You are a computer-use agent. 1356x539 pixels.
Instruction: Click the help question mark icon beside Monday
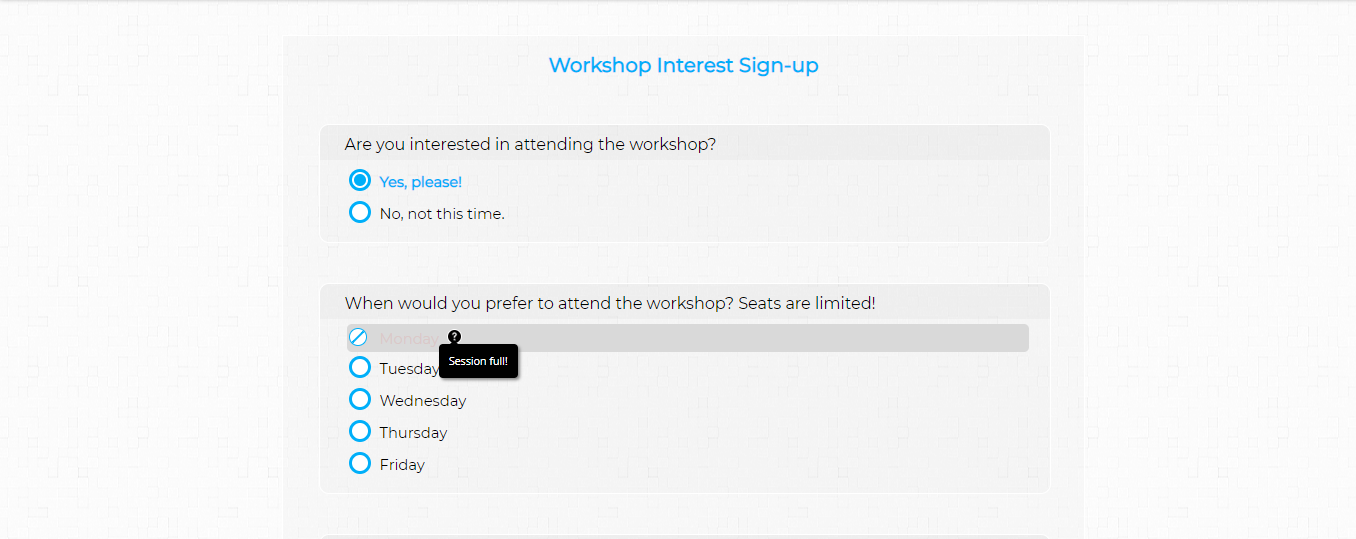tap(455, 337)
